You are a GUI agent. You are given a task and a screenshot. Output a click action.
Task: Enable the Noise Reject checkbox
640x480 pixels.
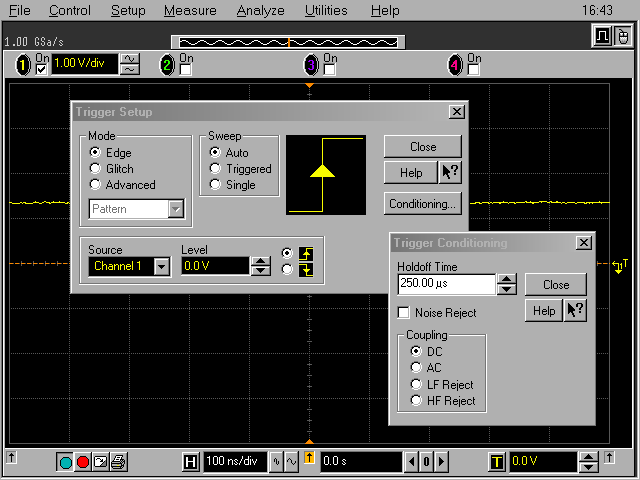point(405,313)
